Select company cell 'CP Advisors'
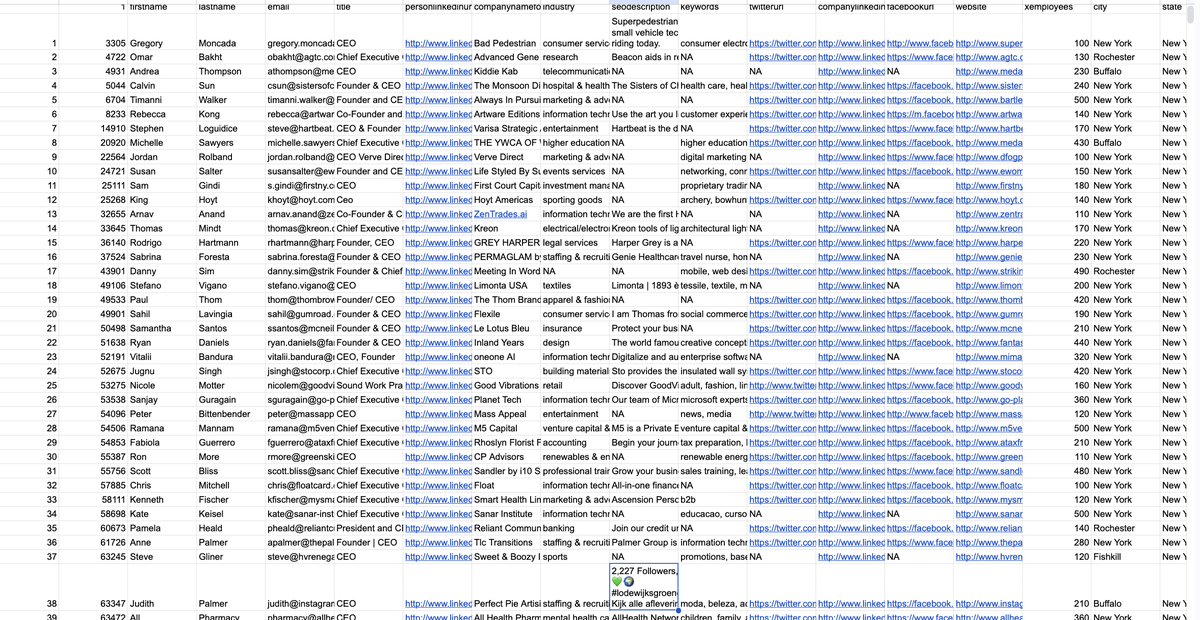 click(x=506, y=457)
